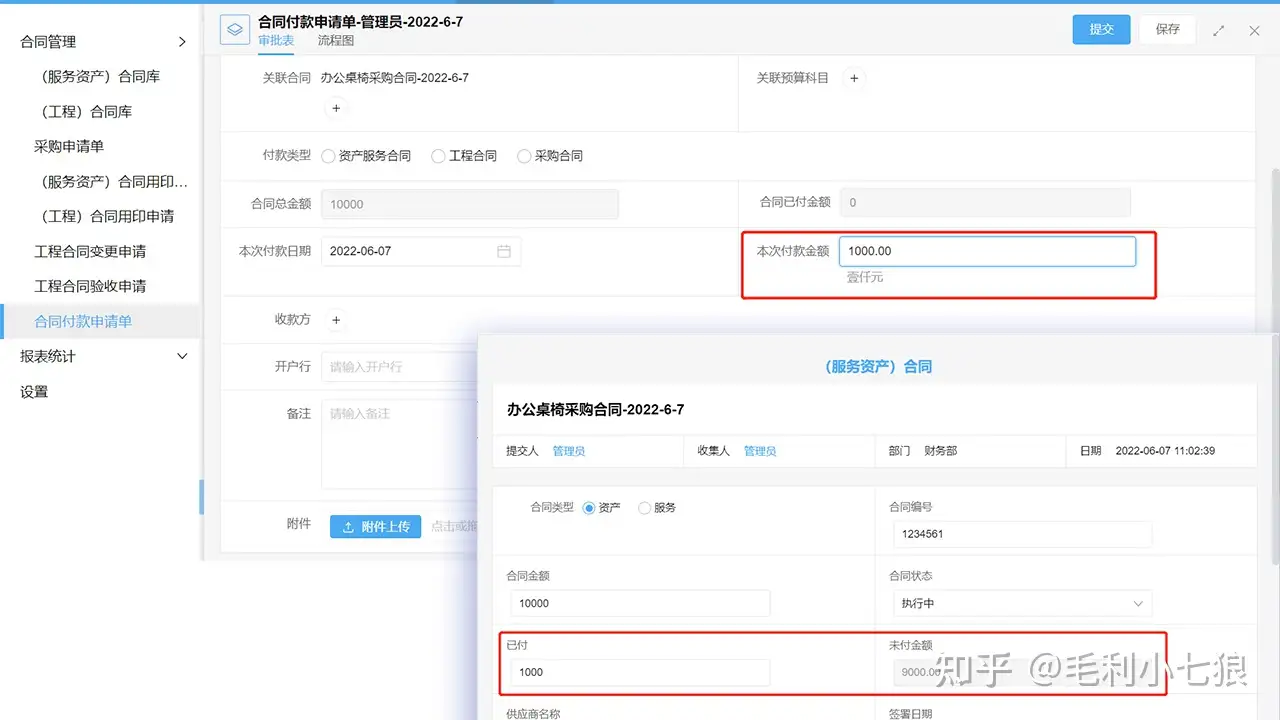Click the 本次付款日期 date field

[421, 251]
